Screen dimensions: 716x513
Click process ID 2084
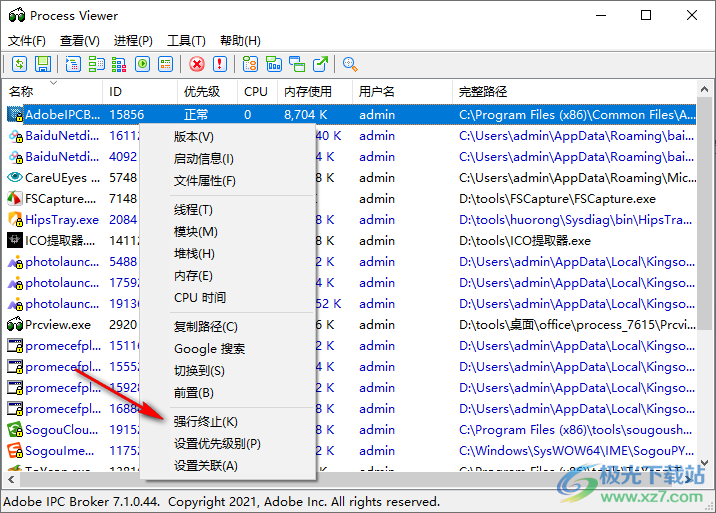point(123,219)
